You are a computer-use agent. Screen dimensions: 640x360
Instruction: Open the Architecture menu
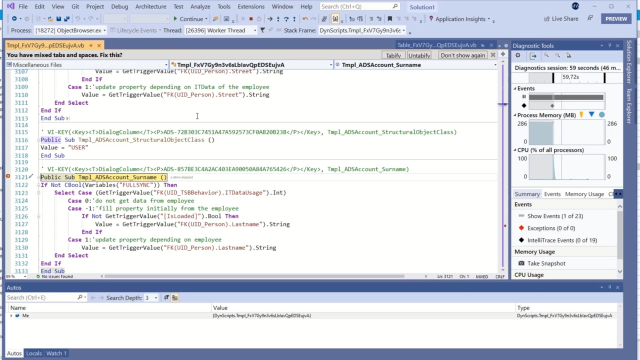tap(151, 7)
